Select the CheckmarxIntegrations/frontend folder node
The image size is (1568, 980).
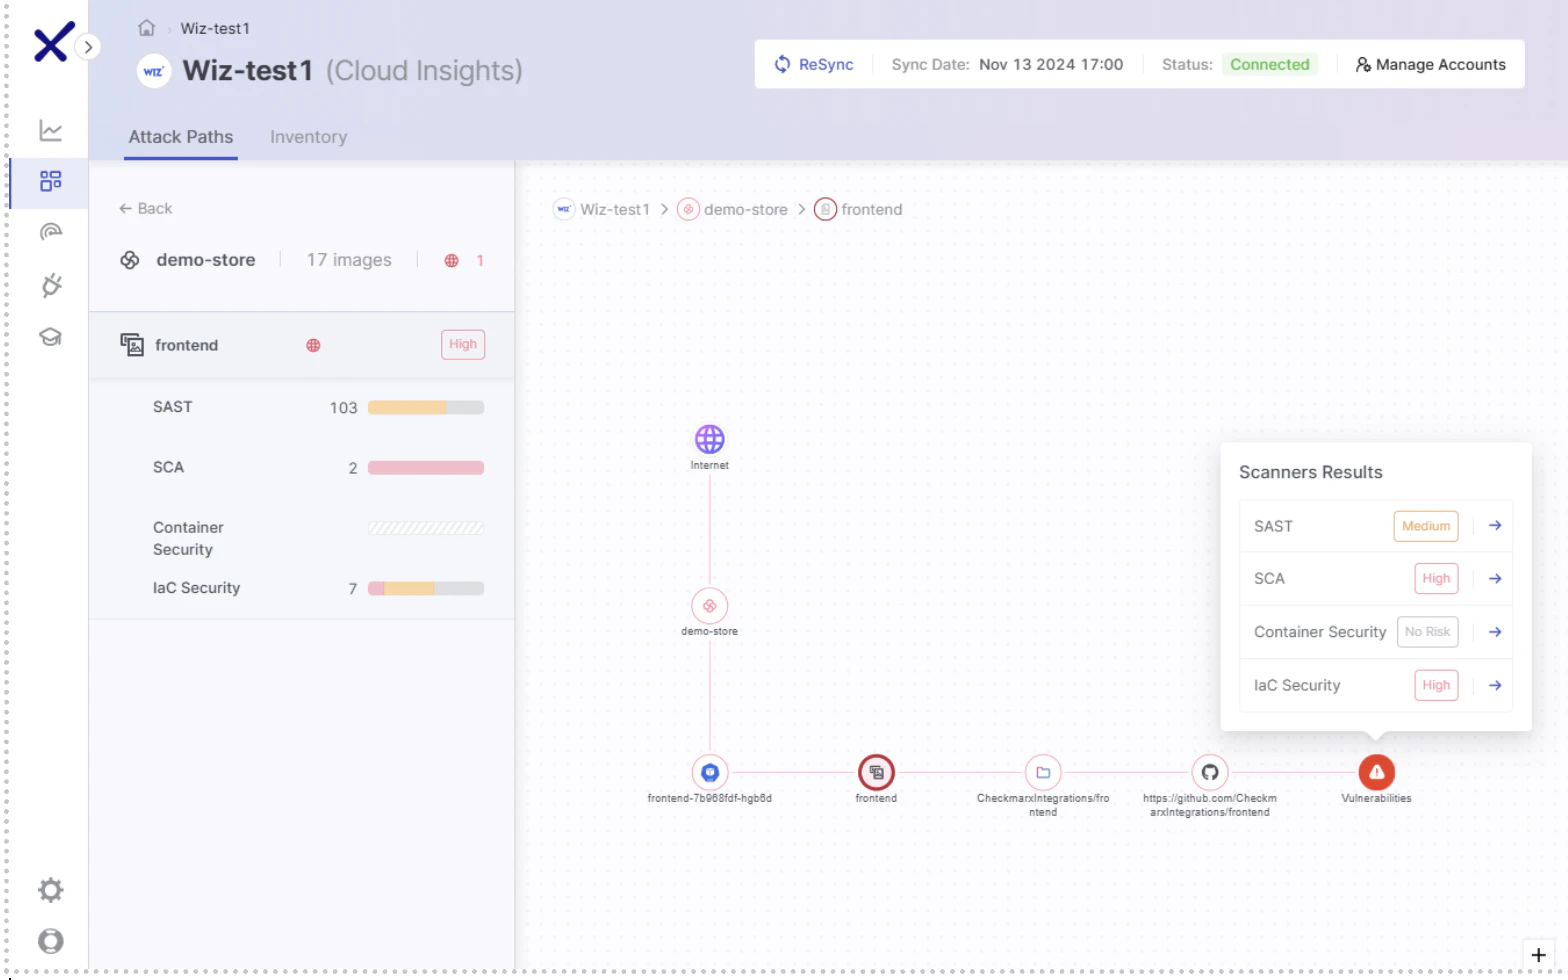click(1043, 772)
